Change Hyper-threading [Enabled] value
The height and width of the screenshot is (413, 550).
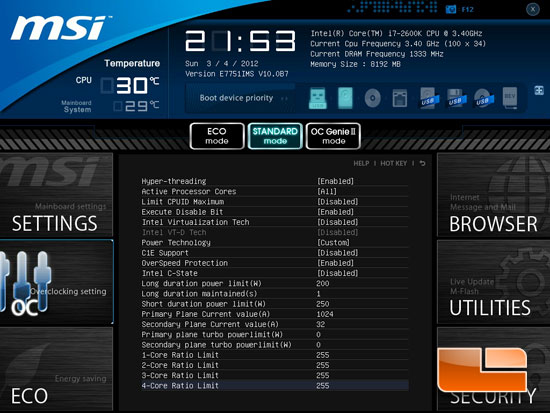click(x=335, y=181)
